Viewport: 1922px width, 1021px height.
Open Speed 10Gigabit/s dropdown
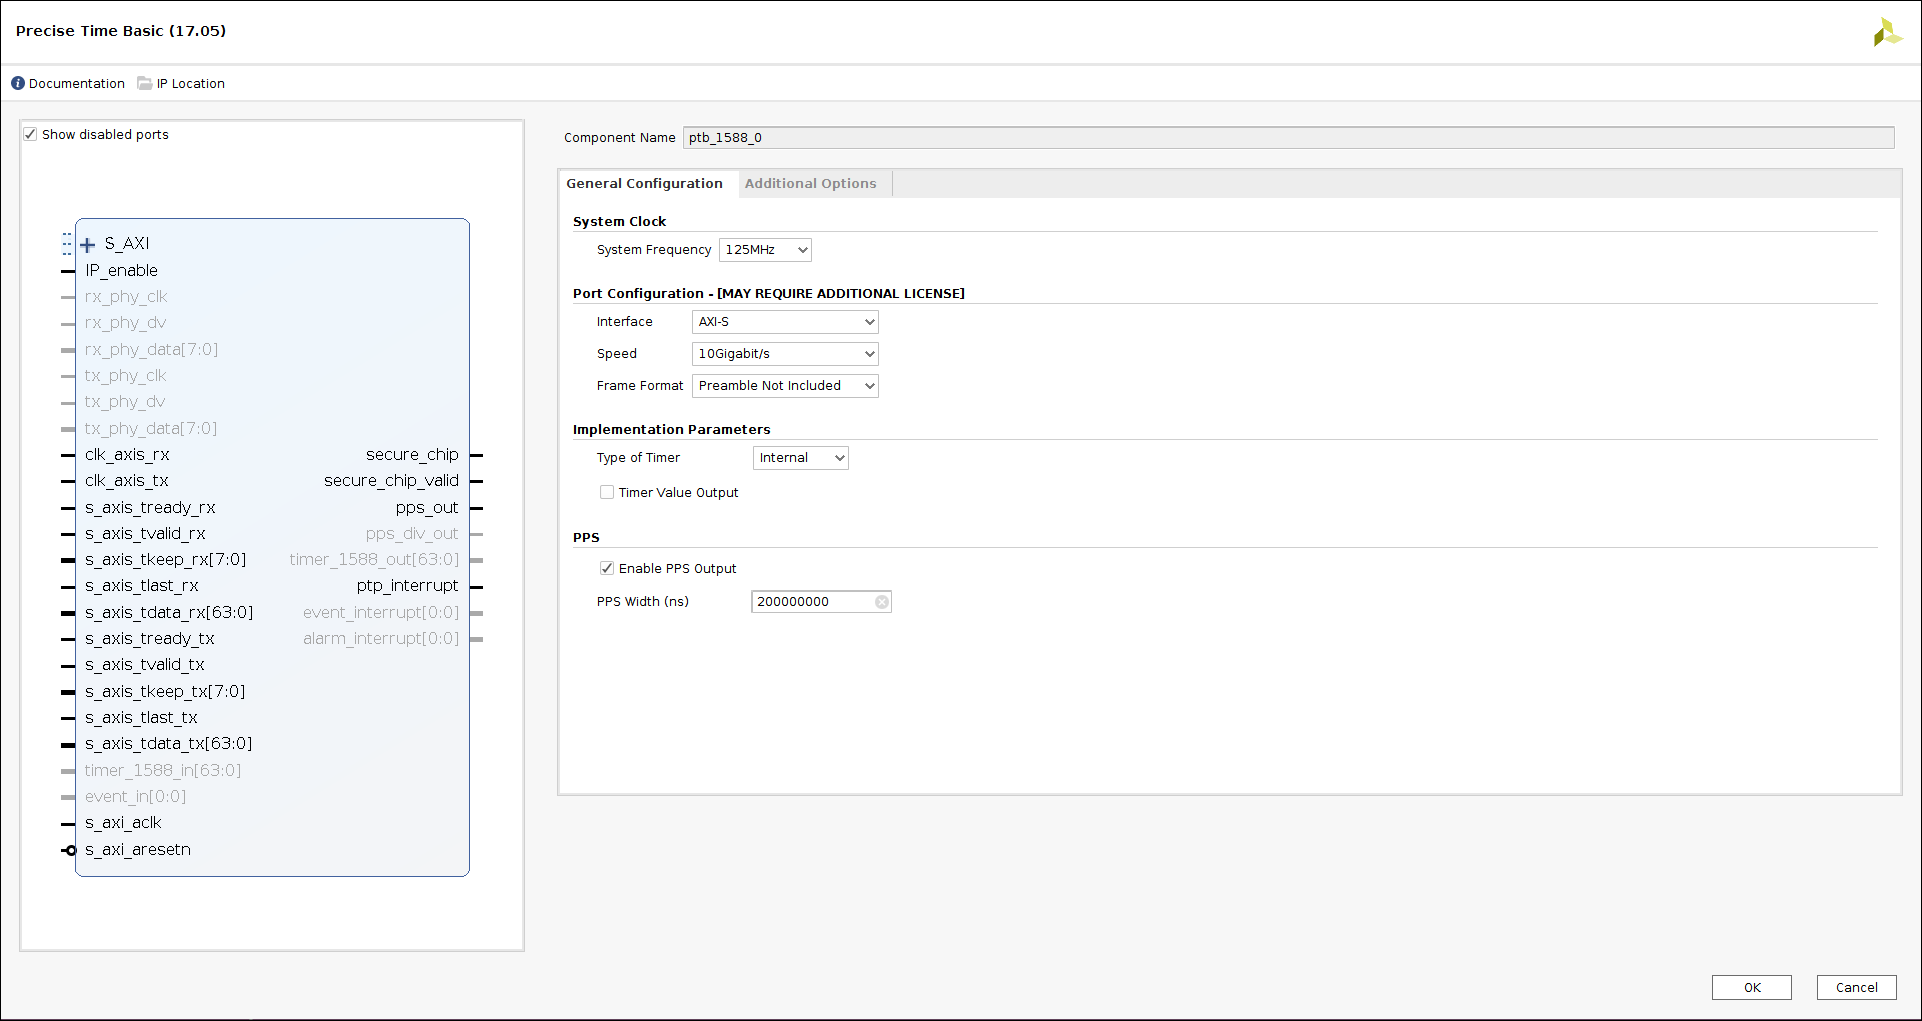coord(785,354)
